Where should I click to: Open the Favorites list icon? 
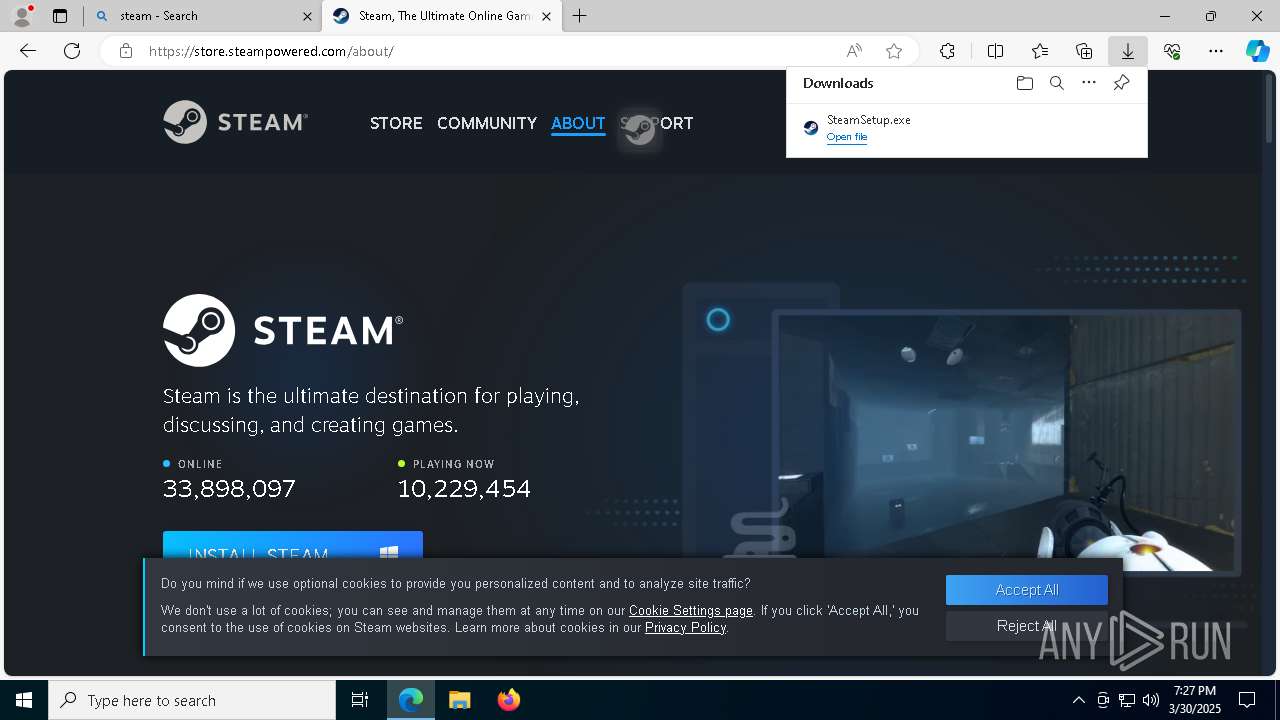pos(1040,51)
